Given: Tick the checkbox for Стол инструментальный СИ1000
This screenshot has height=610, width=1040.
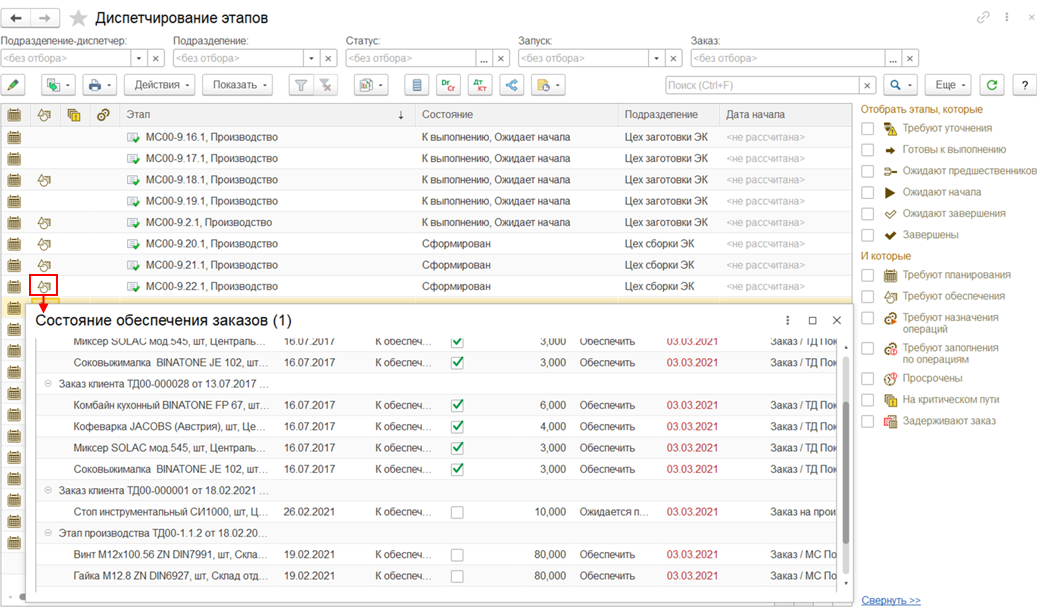Looking at the screenshot, I should tap(457, 512).
